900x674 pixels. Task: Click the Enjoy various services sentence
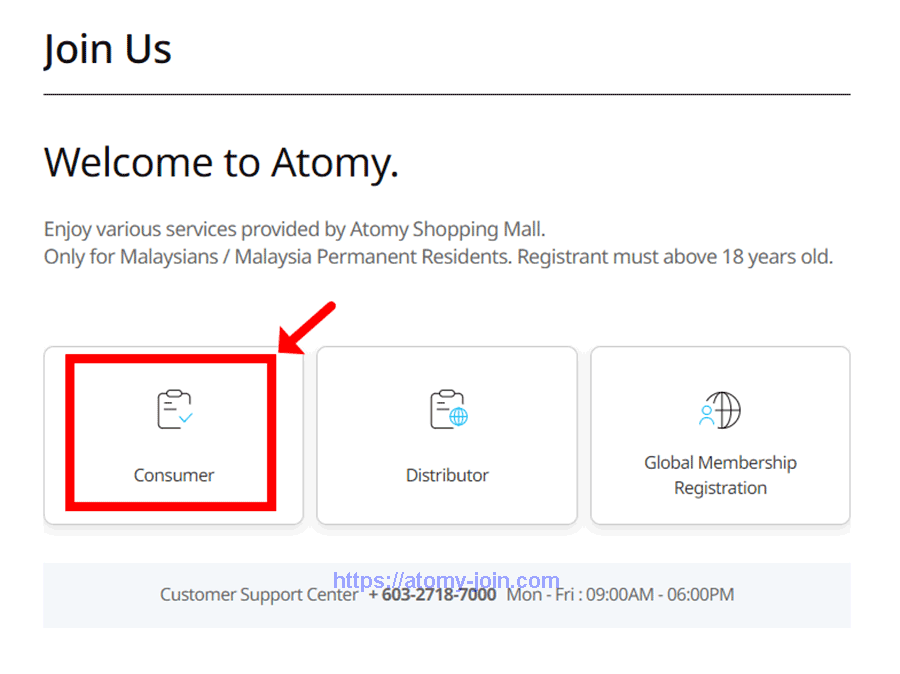tap(294, 229)
